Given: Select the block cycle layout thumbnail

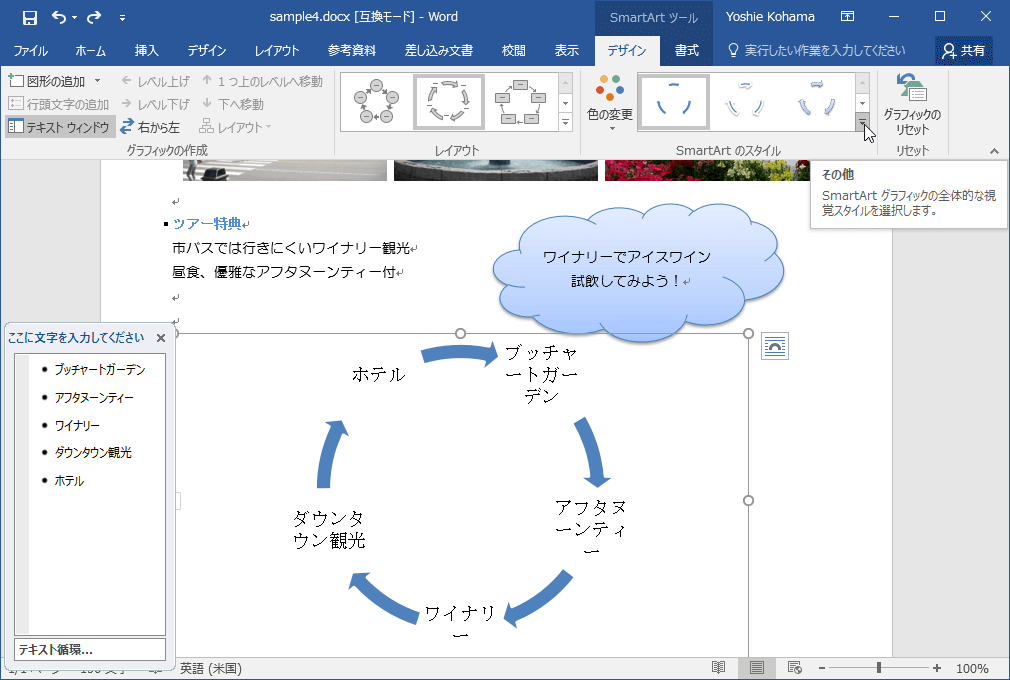Looking at the screenshot, I should (x=520, y=102).
